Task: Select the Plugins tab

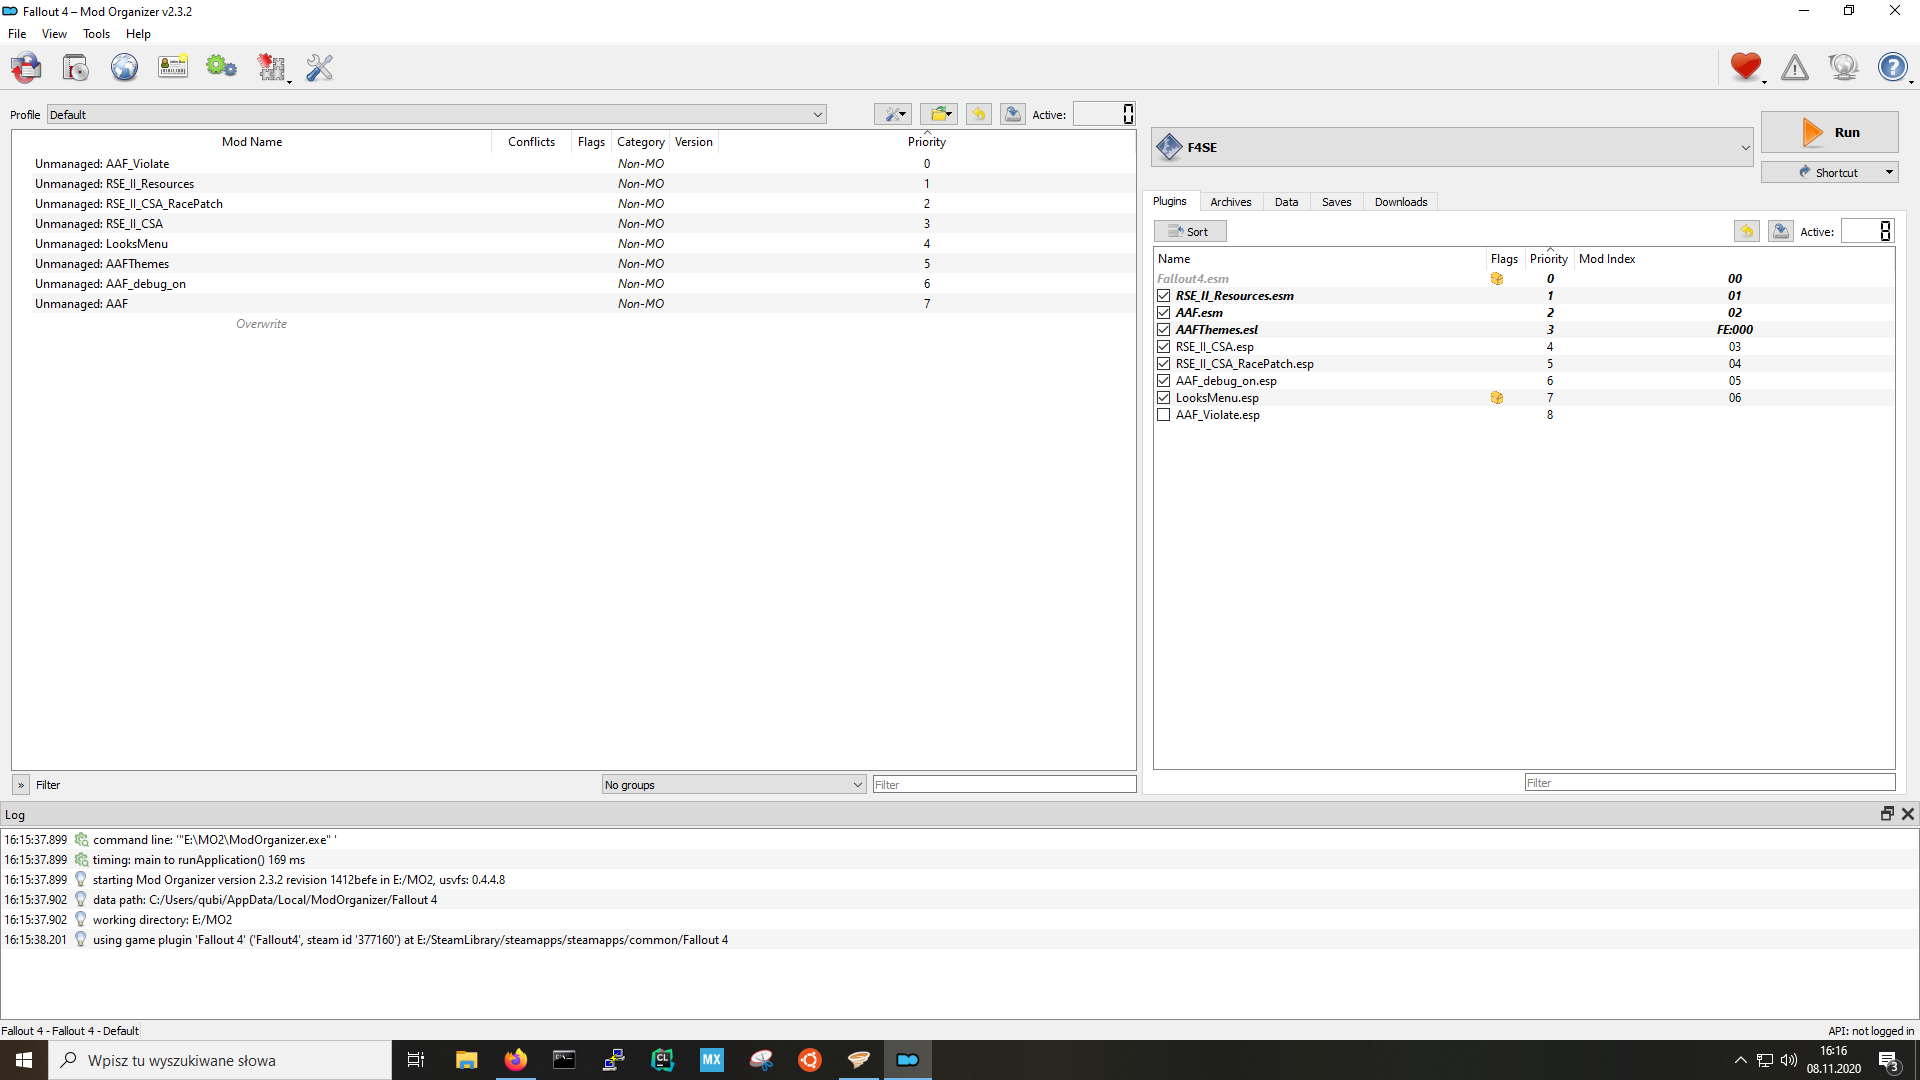Action: click(x=1169, y=201)
